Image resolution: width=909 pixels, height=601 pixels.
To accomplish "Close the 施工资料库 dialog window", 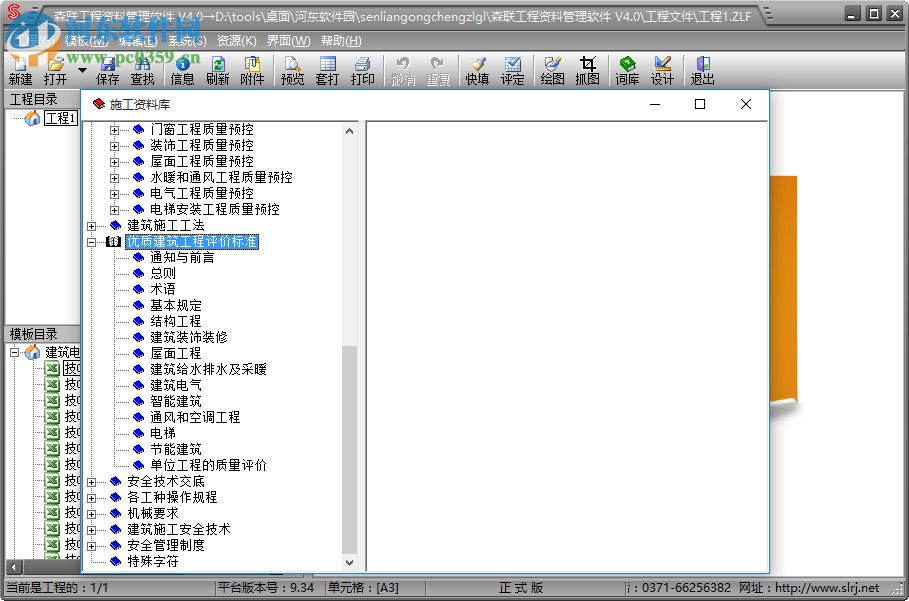I will [746, 104].
